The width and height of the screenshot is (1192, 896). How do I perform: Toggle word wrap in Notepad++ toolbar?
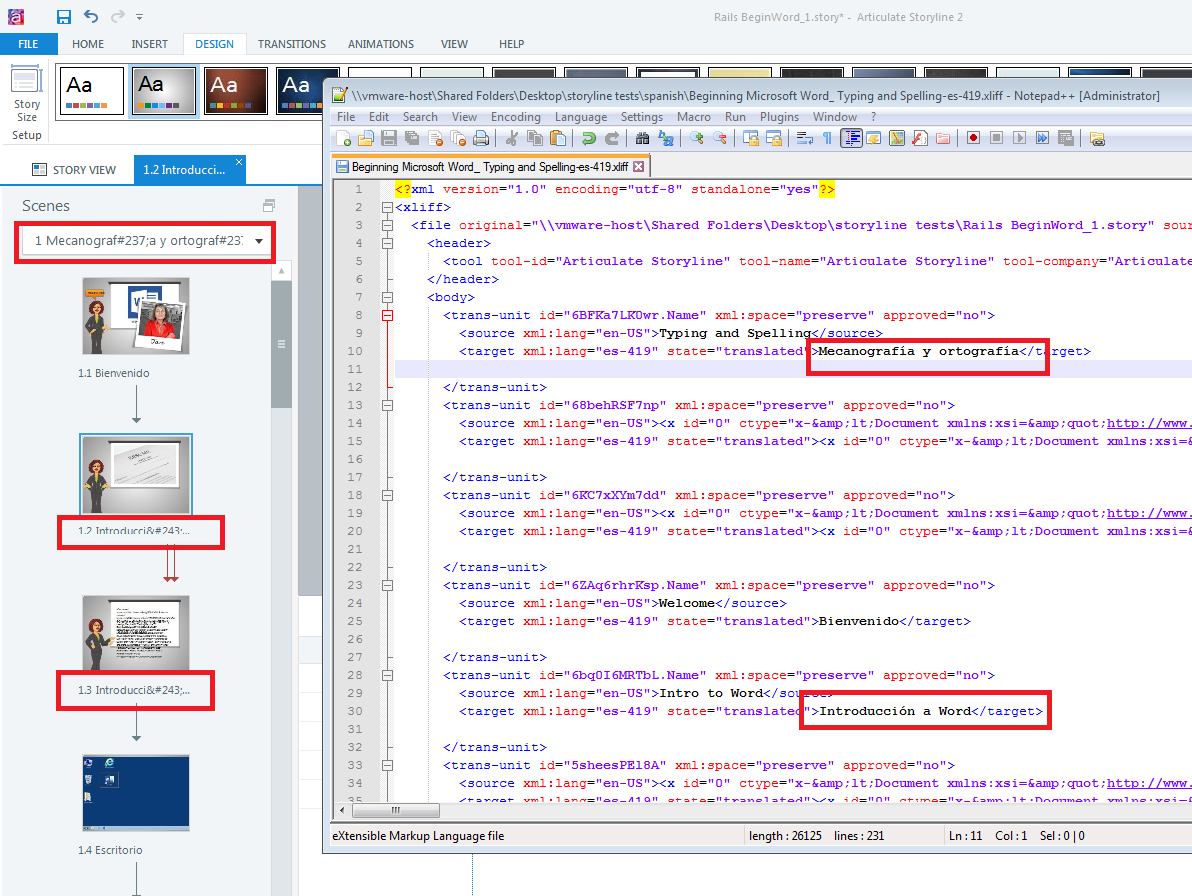click(x=806, y=138)
